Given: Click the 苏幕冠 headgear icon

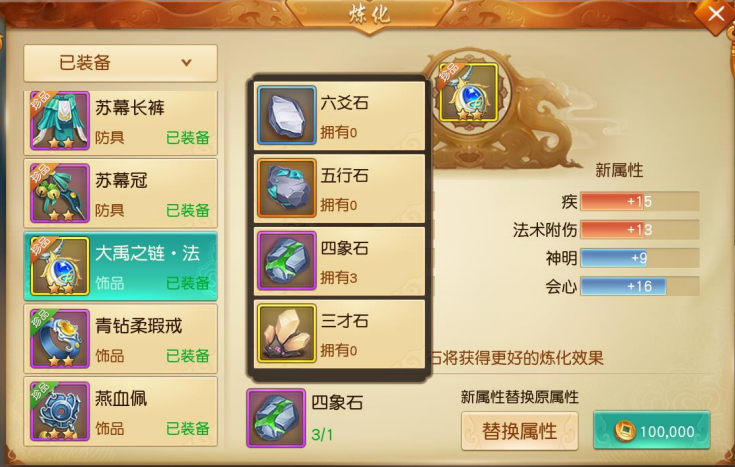Looking at the screenshot, I should (60, 193).
